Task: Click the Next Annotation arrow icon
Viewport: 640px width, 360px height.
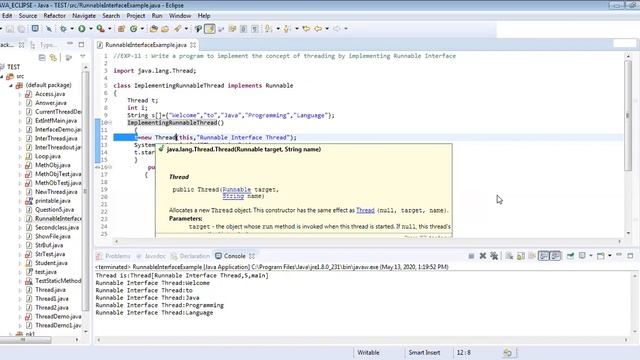Action: pyautogui.click(x=268, y=29)
